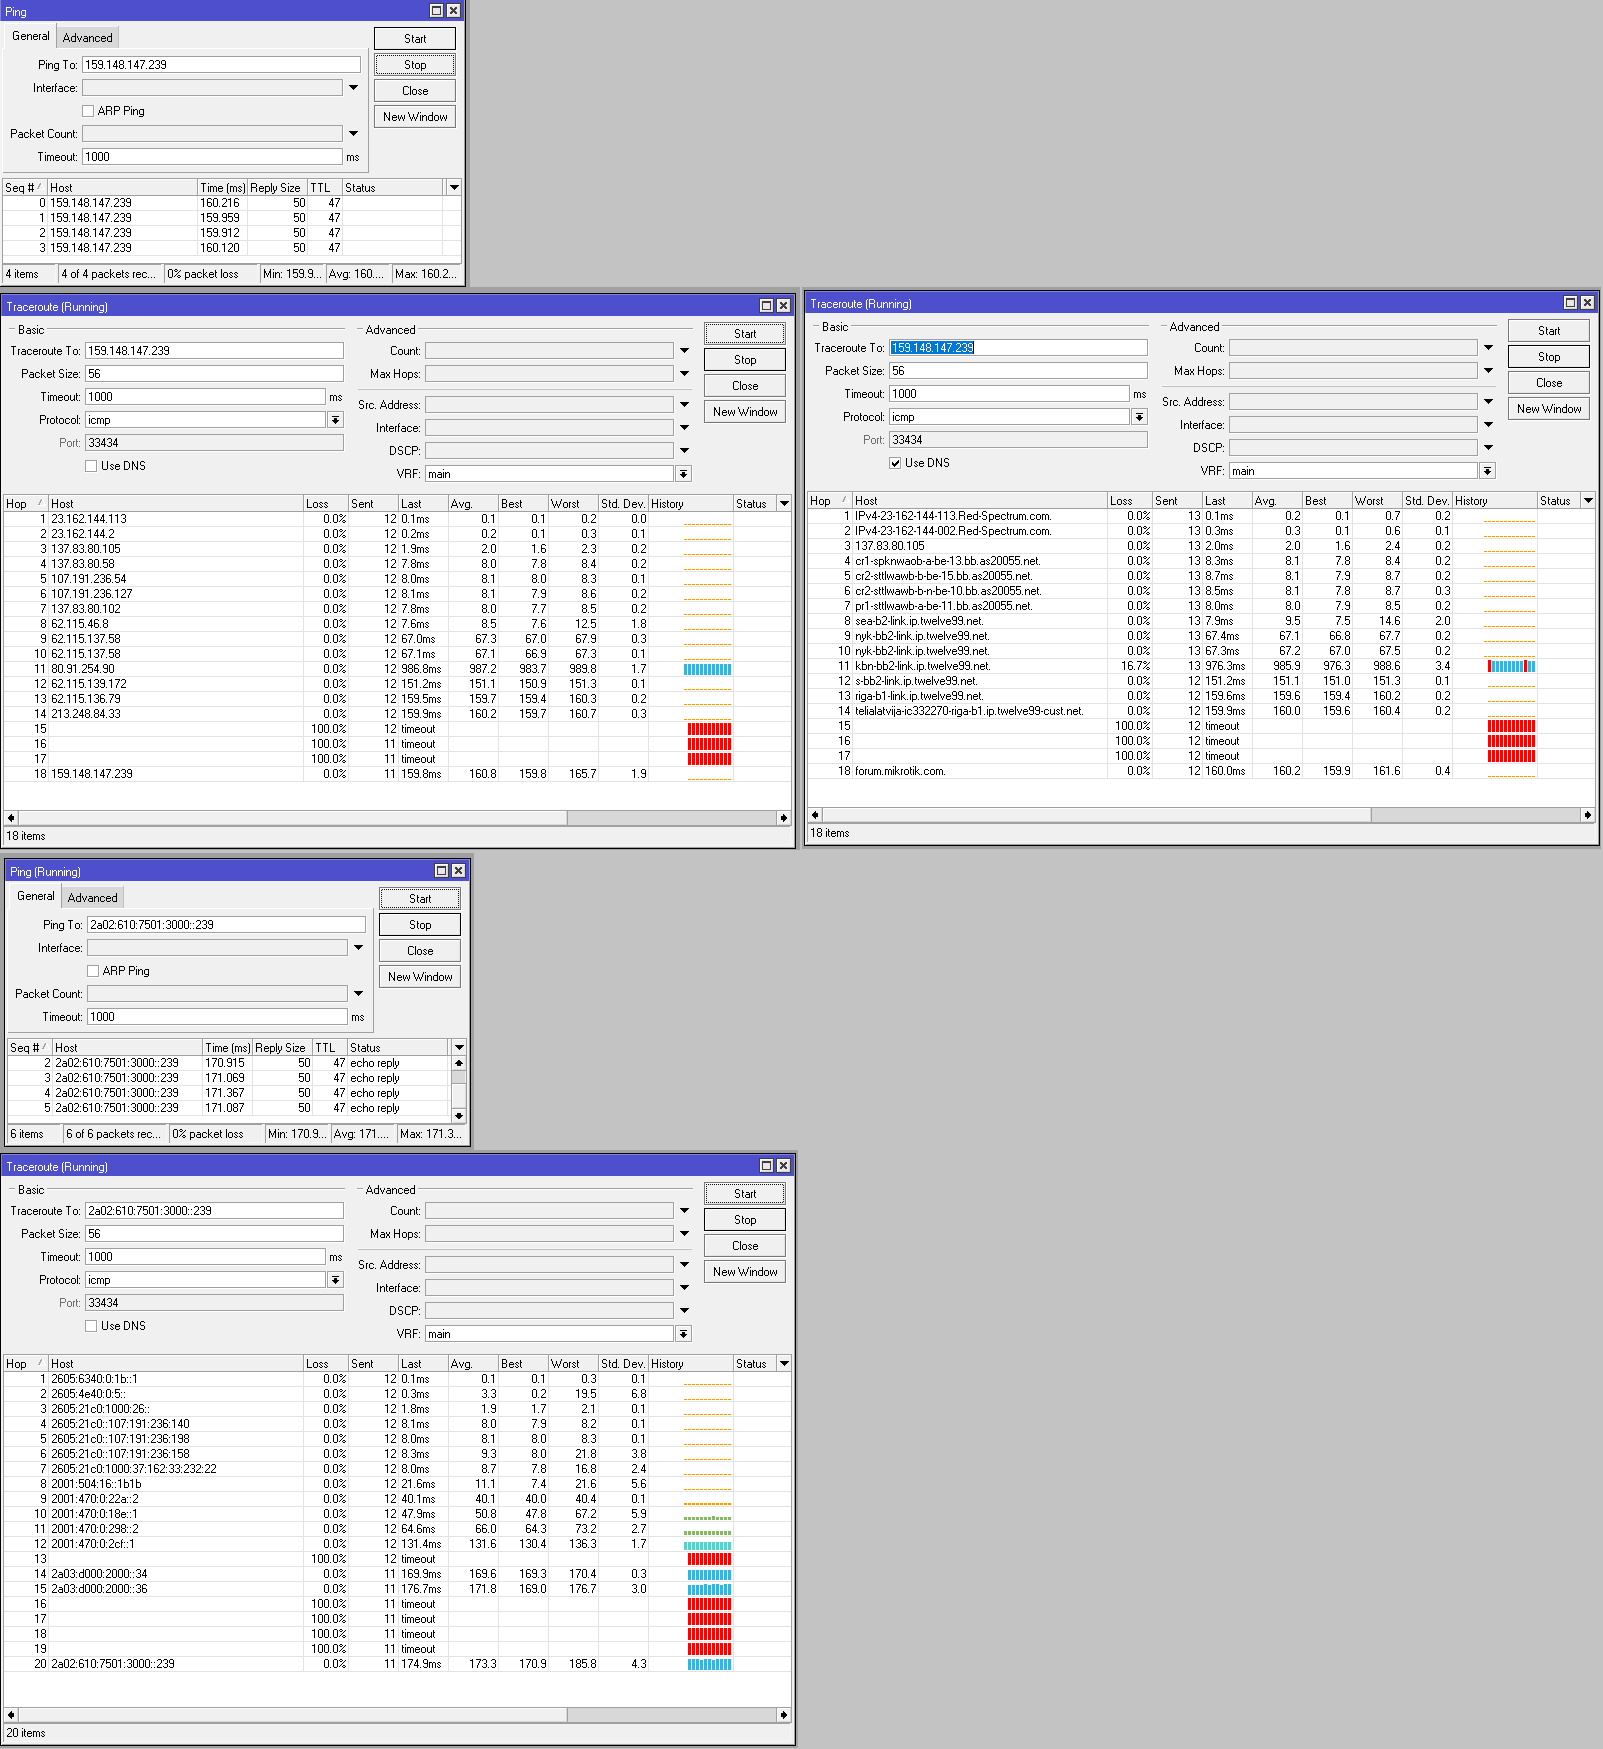
Task: Switch to the Advanced tab in the top Ping window
Action: pyautogui.click(x=87, y=37)
